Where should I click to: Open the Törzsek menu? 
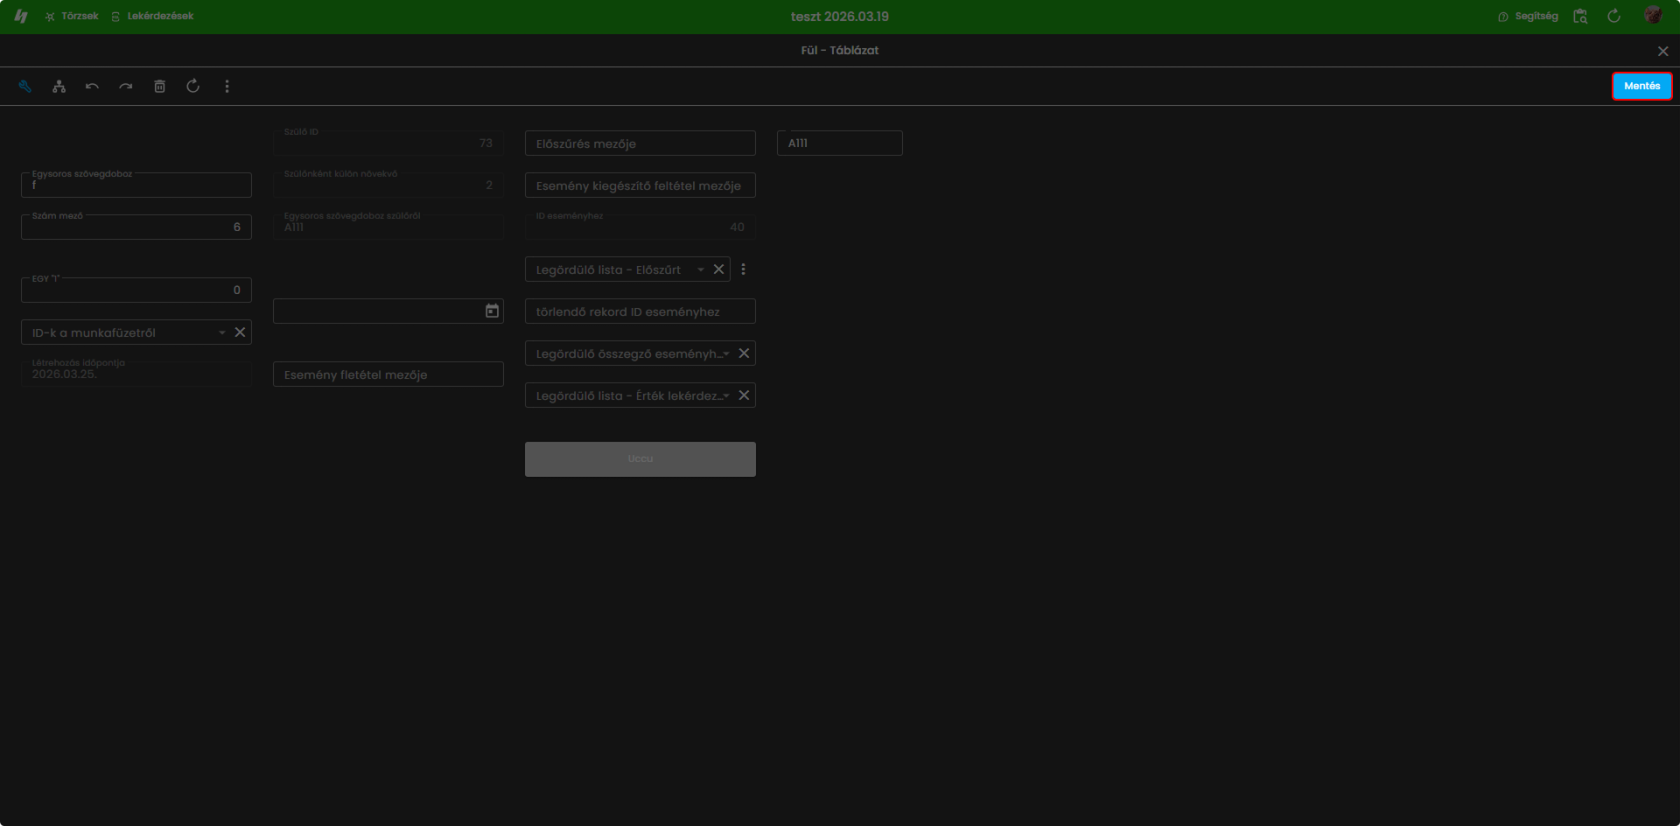72,16
